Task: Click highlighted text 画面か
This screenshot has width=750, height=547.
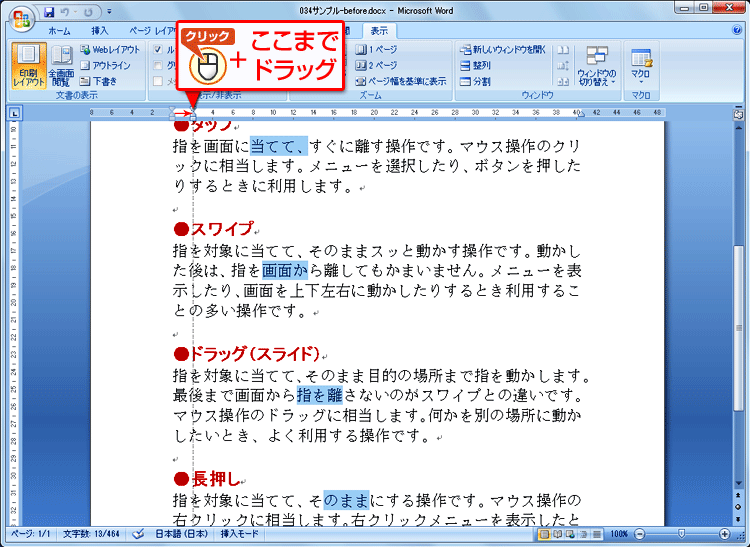Action: pos(285,270)
